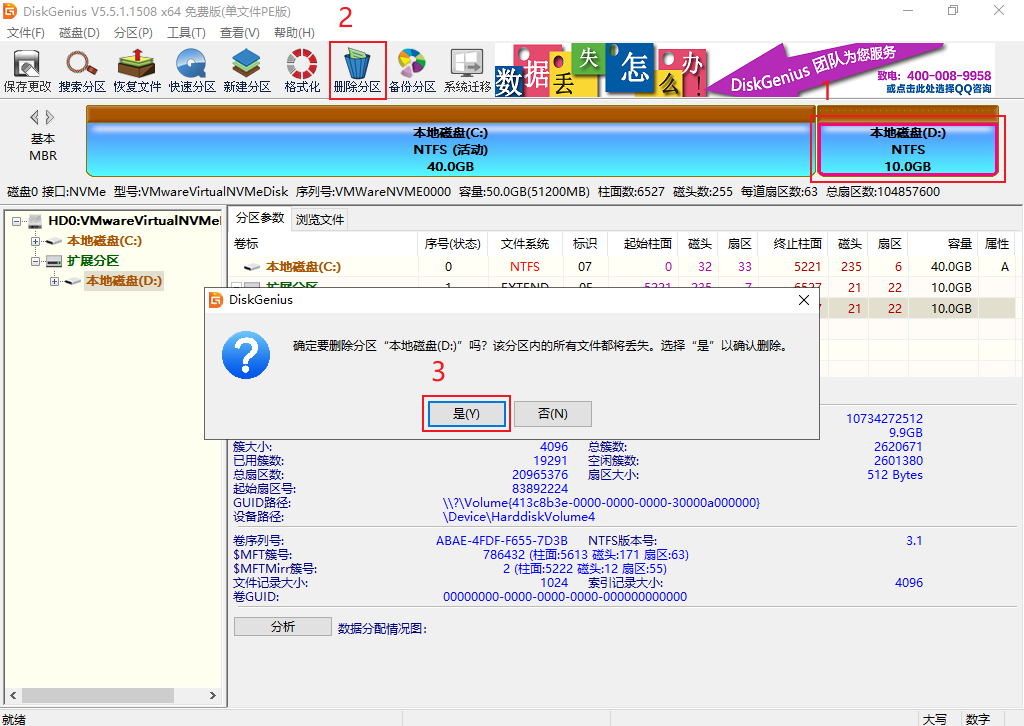Click the 属性 column header
The image size is (1024, 726).
click(x=997, y=244)
